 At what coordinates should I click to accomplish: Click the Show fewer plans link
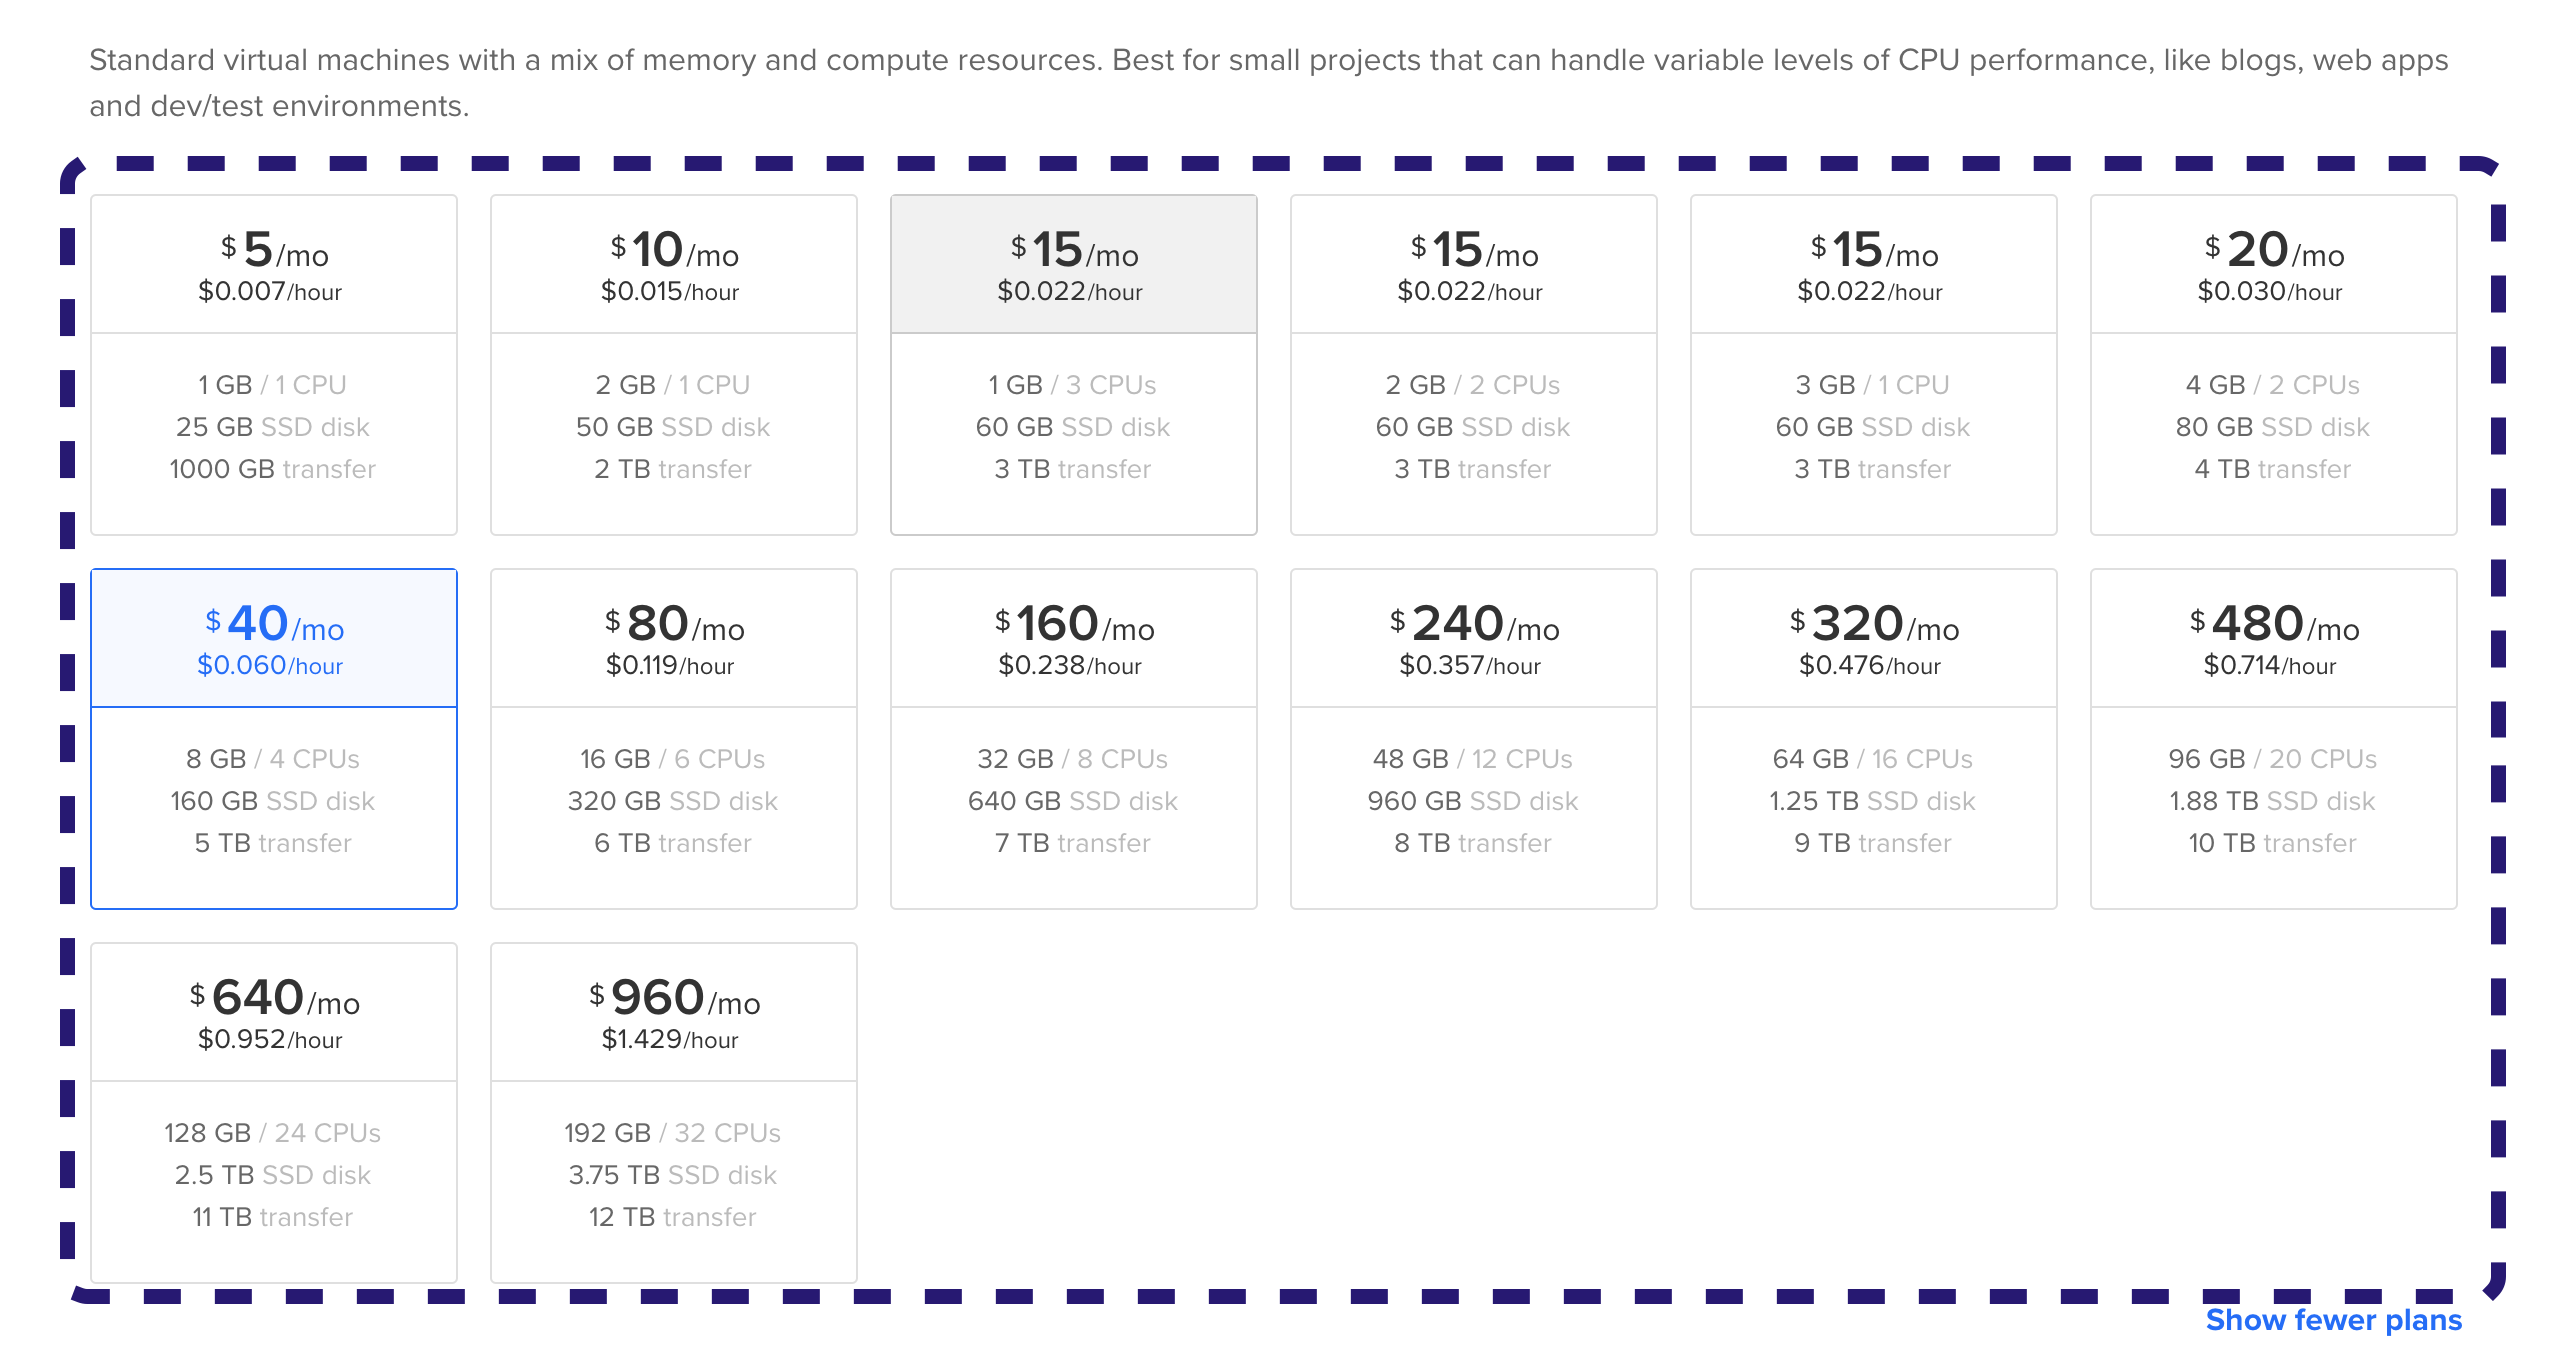click(2334, 1320)
